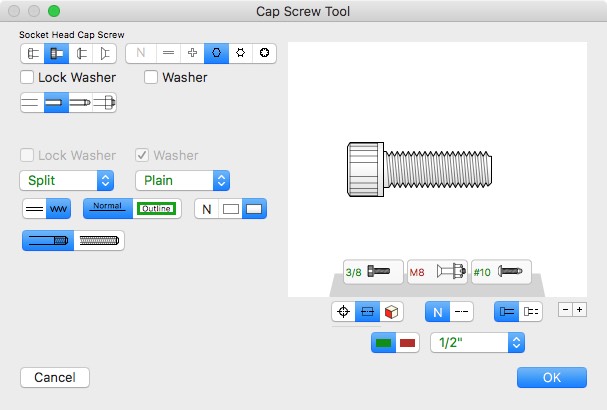This screenshot has width=607, height=410.
Task: Select the threaded (wavy) thread display icon
Action: [59, 209]
